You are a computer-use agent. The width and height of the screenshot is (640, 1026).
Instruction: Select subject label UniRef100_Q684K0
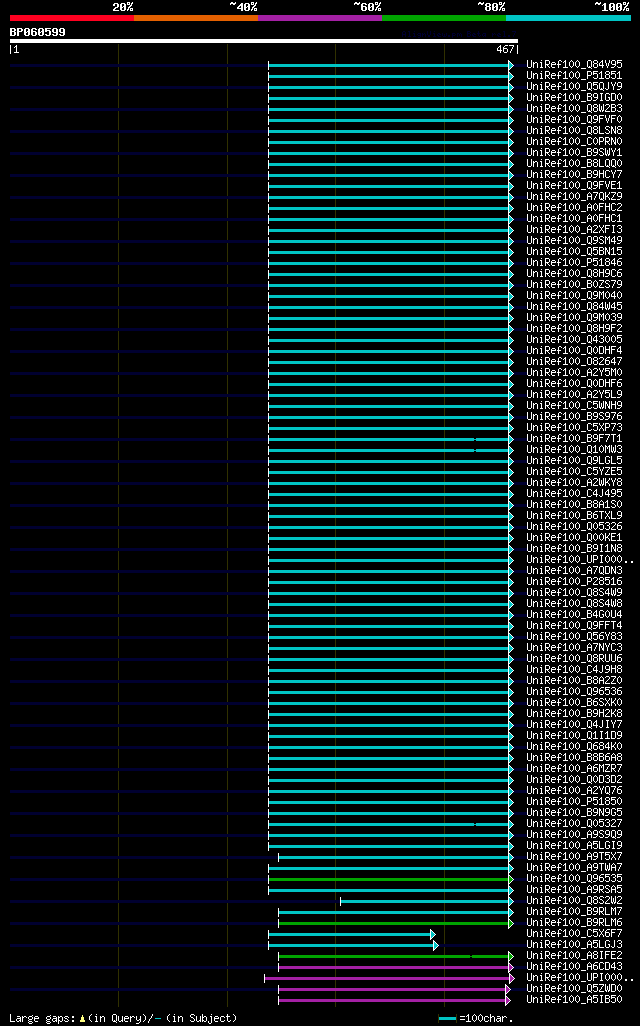click(x=575, y=747)
